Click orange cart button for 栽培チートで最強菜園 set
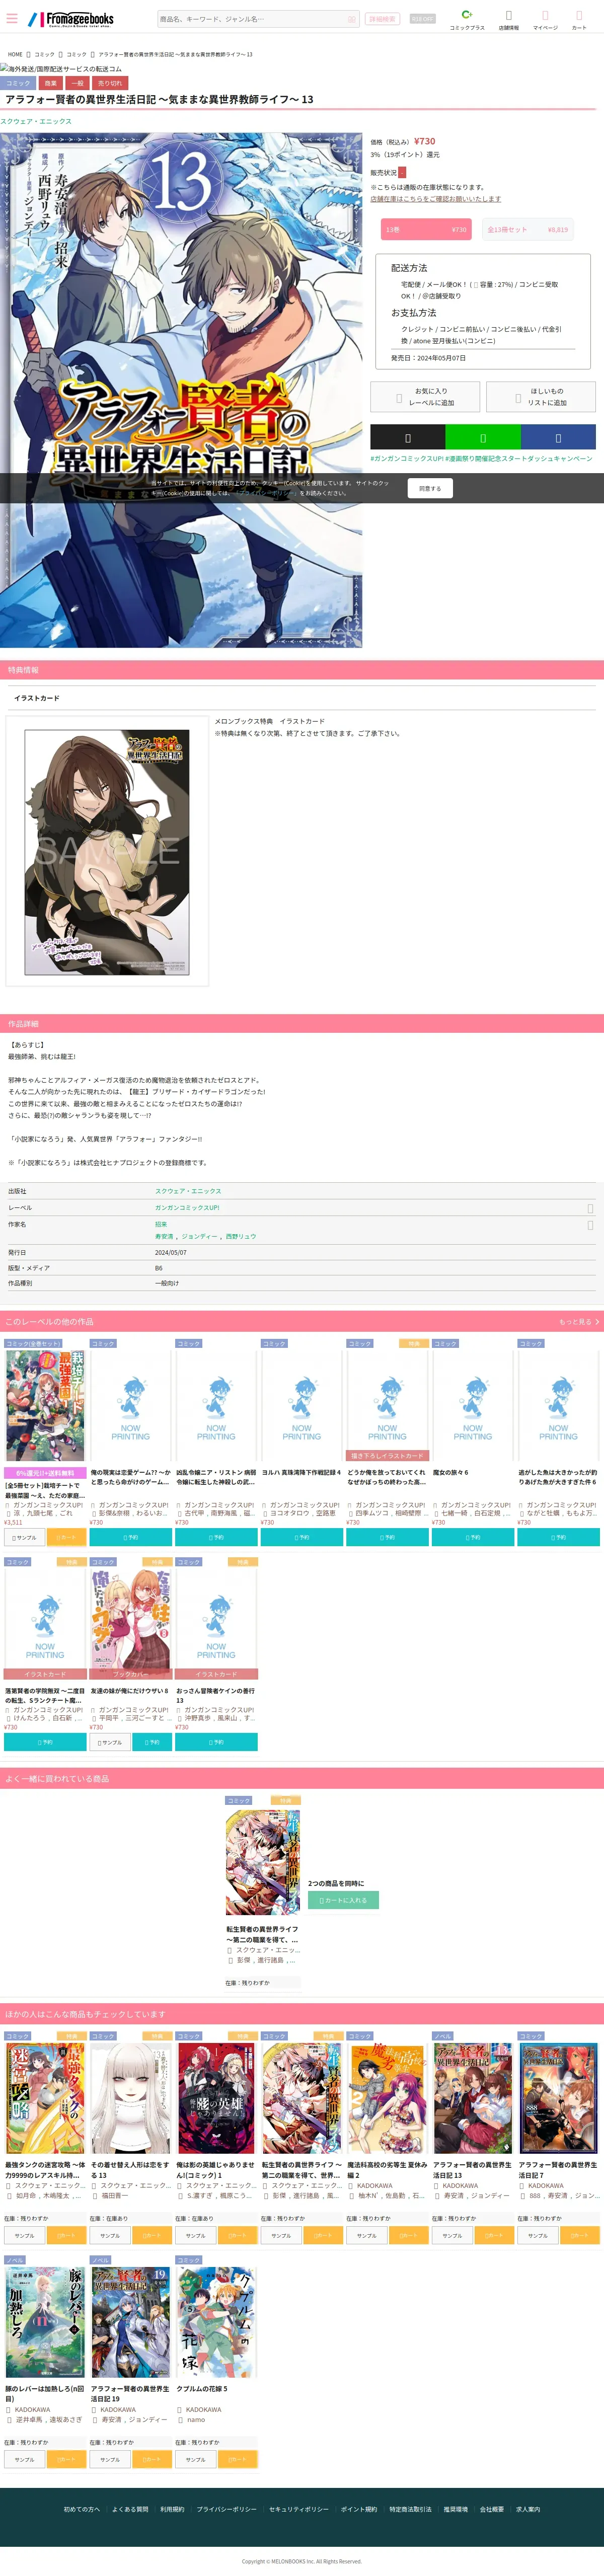604x2576 pixels. point(67,1538)
